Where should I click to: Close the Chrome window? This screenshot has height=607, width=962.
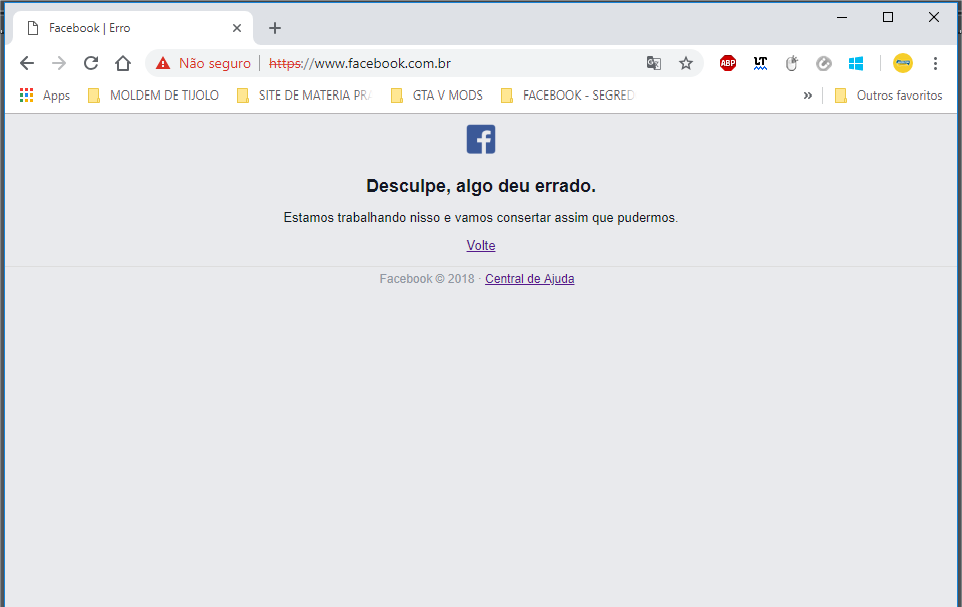click(x=934, y=17)
